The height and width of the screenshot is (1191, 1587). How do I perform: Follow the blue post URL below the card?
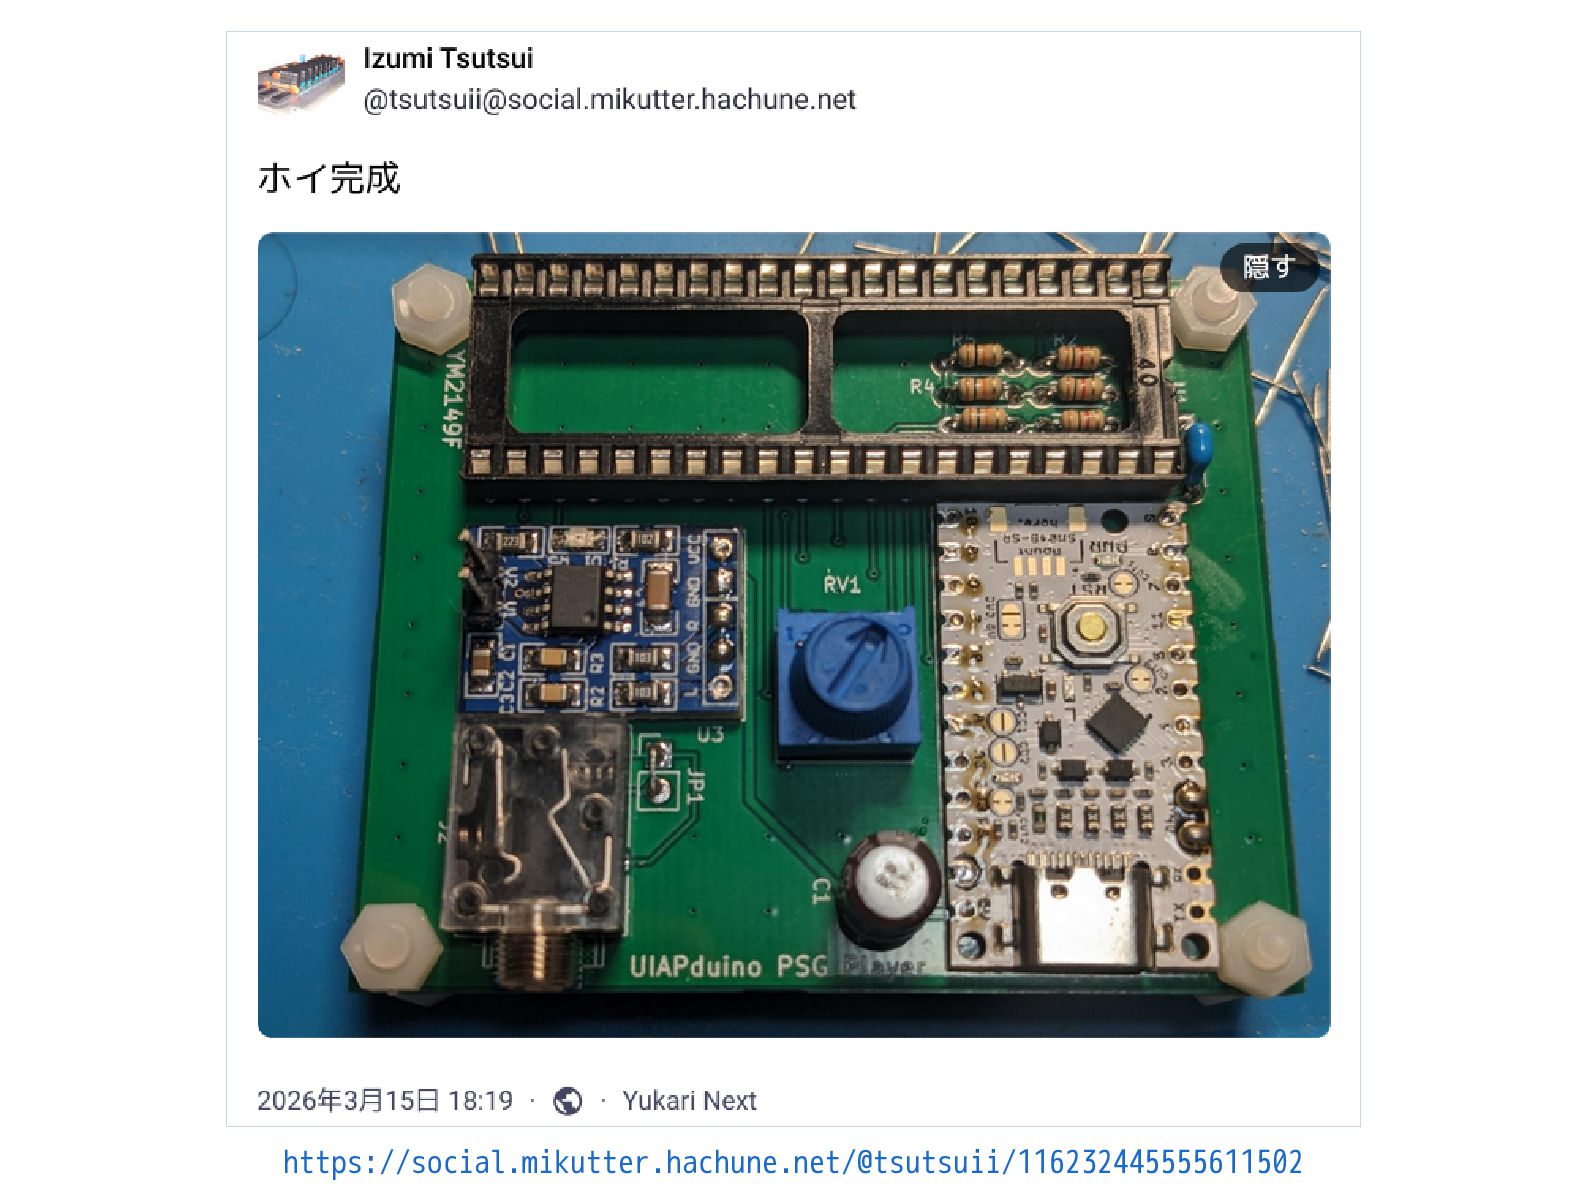pyautogui.click(x=792, y=1162)
